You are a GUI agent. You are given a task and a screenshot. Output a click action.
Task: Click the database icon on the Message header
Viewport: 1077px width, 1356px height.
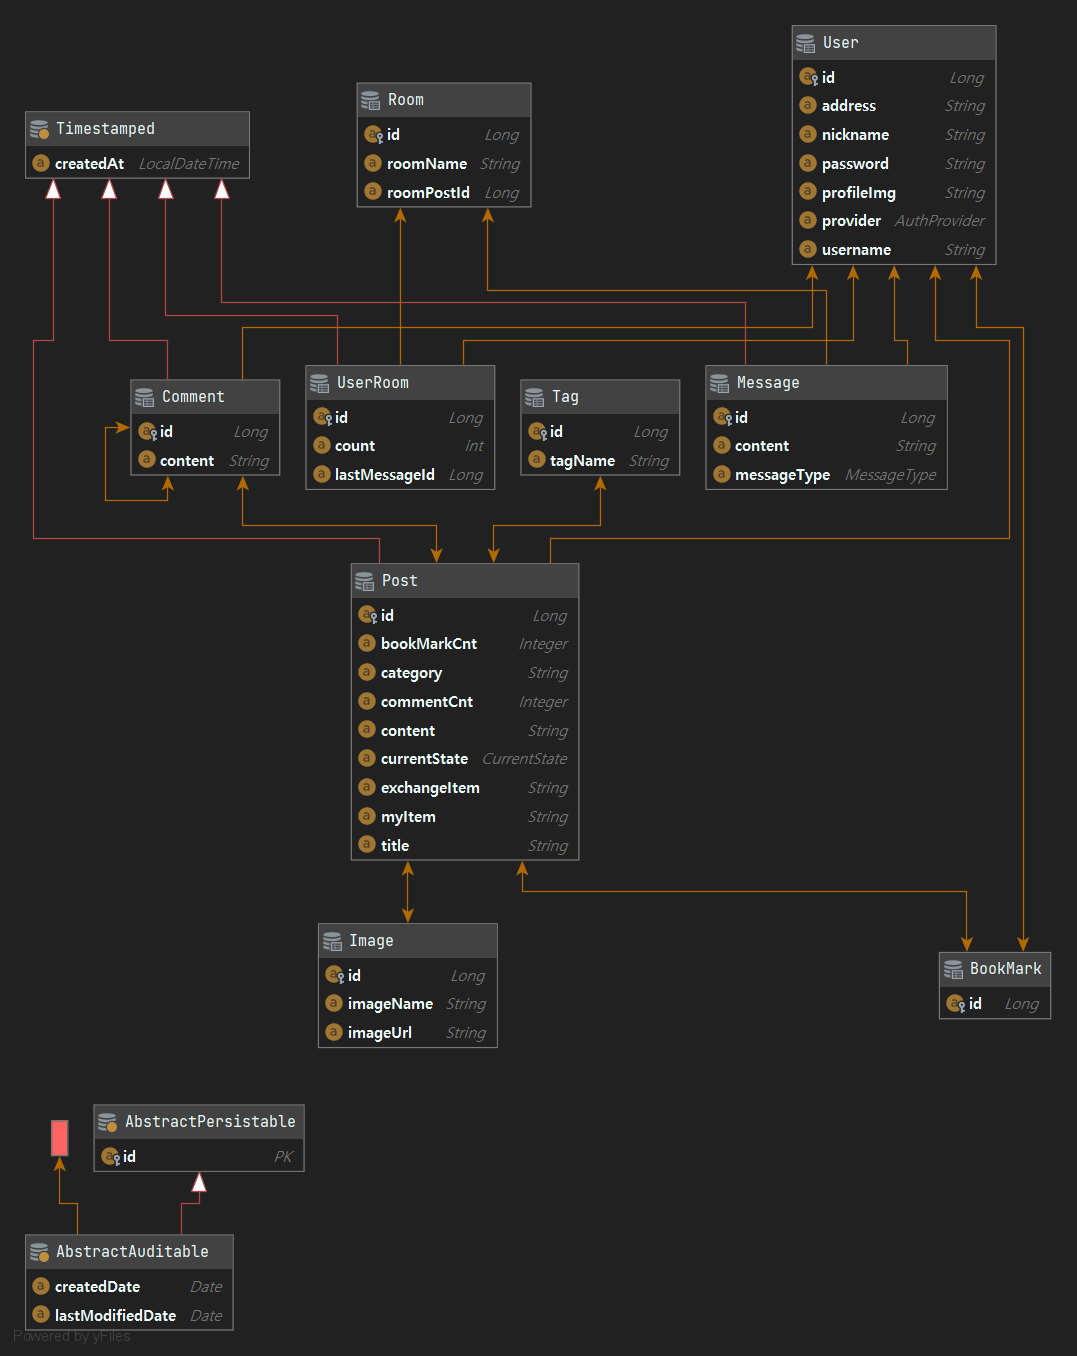pyautogui.click(x=719, y=382)
